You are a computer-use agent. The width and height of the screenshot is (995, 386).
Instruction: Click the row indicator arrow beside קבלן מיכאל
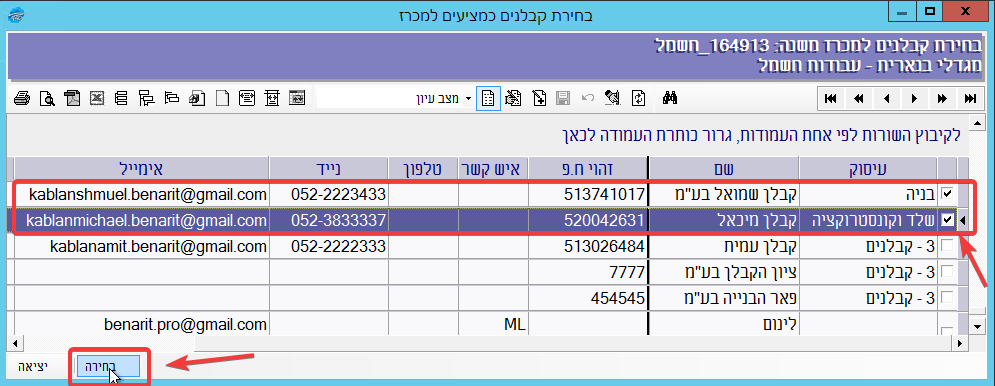962,220
